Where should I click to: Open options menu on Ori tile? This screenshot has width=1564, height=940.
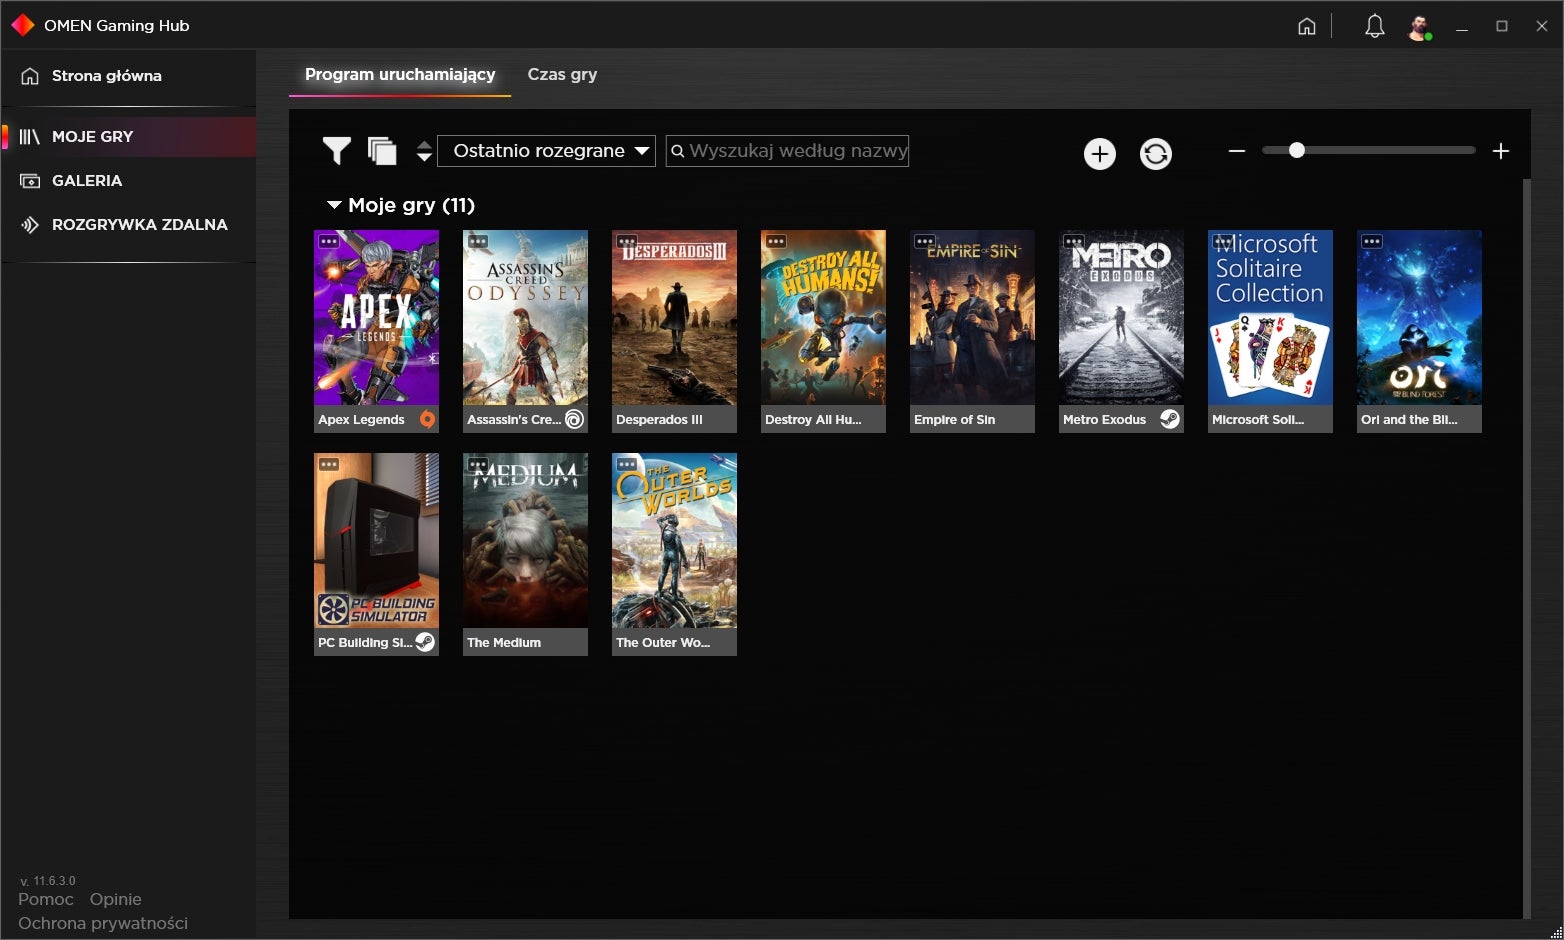coord(1371,241)
